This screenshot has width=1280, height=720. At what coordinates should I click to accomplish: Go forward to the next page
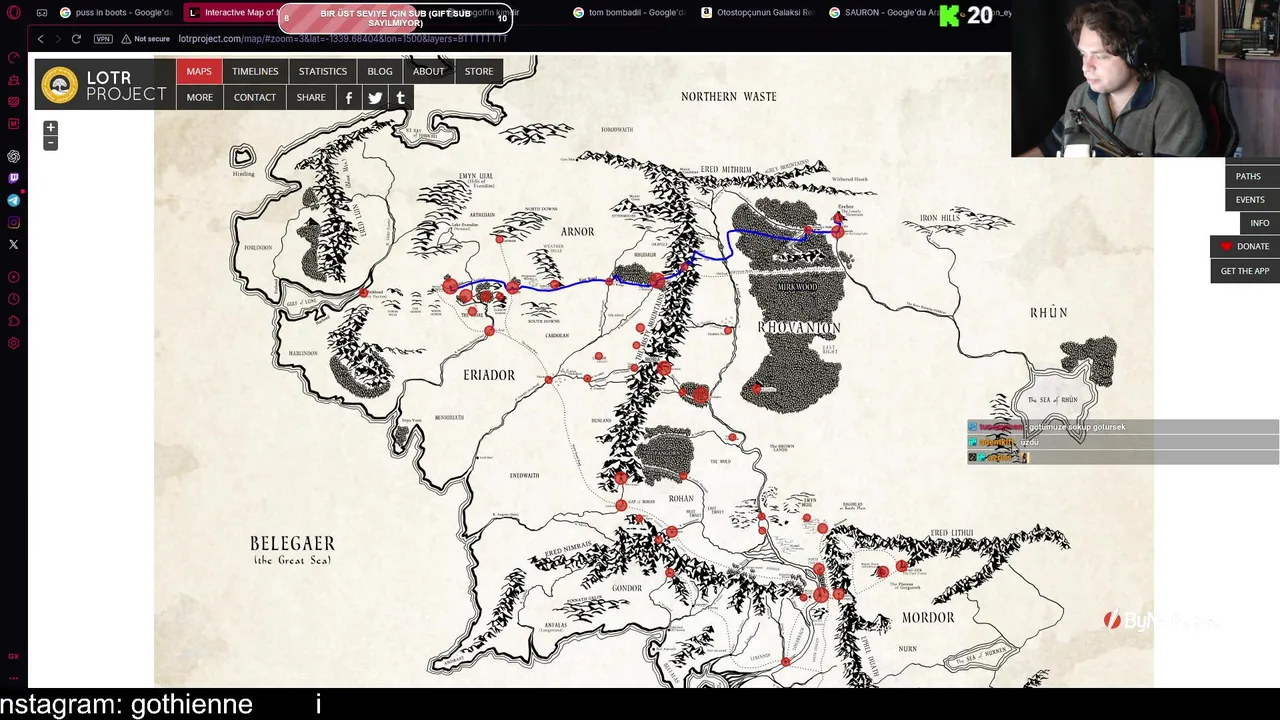coord(57,39)
